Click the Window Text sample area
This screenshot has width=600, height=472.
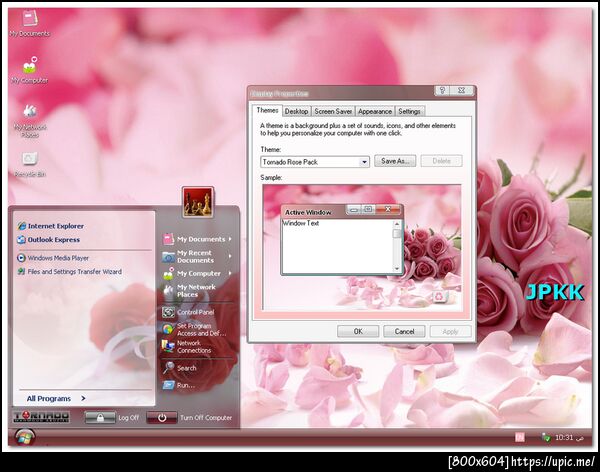pos(338,246)
